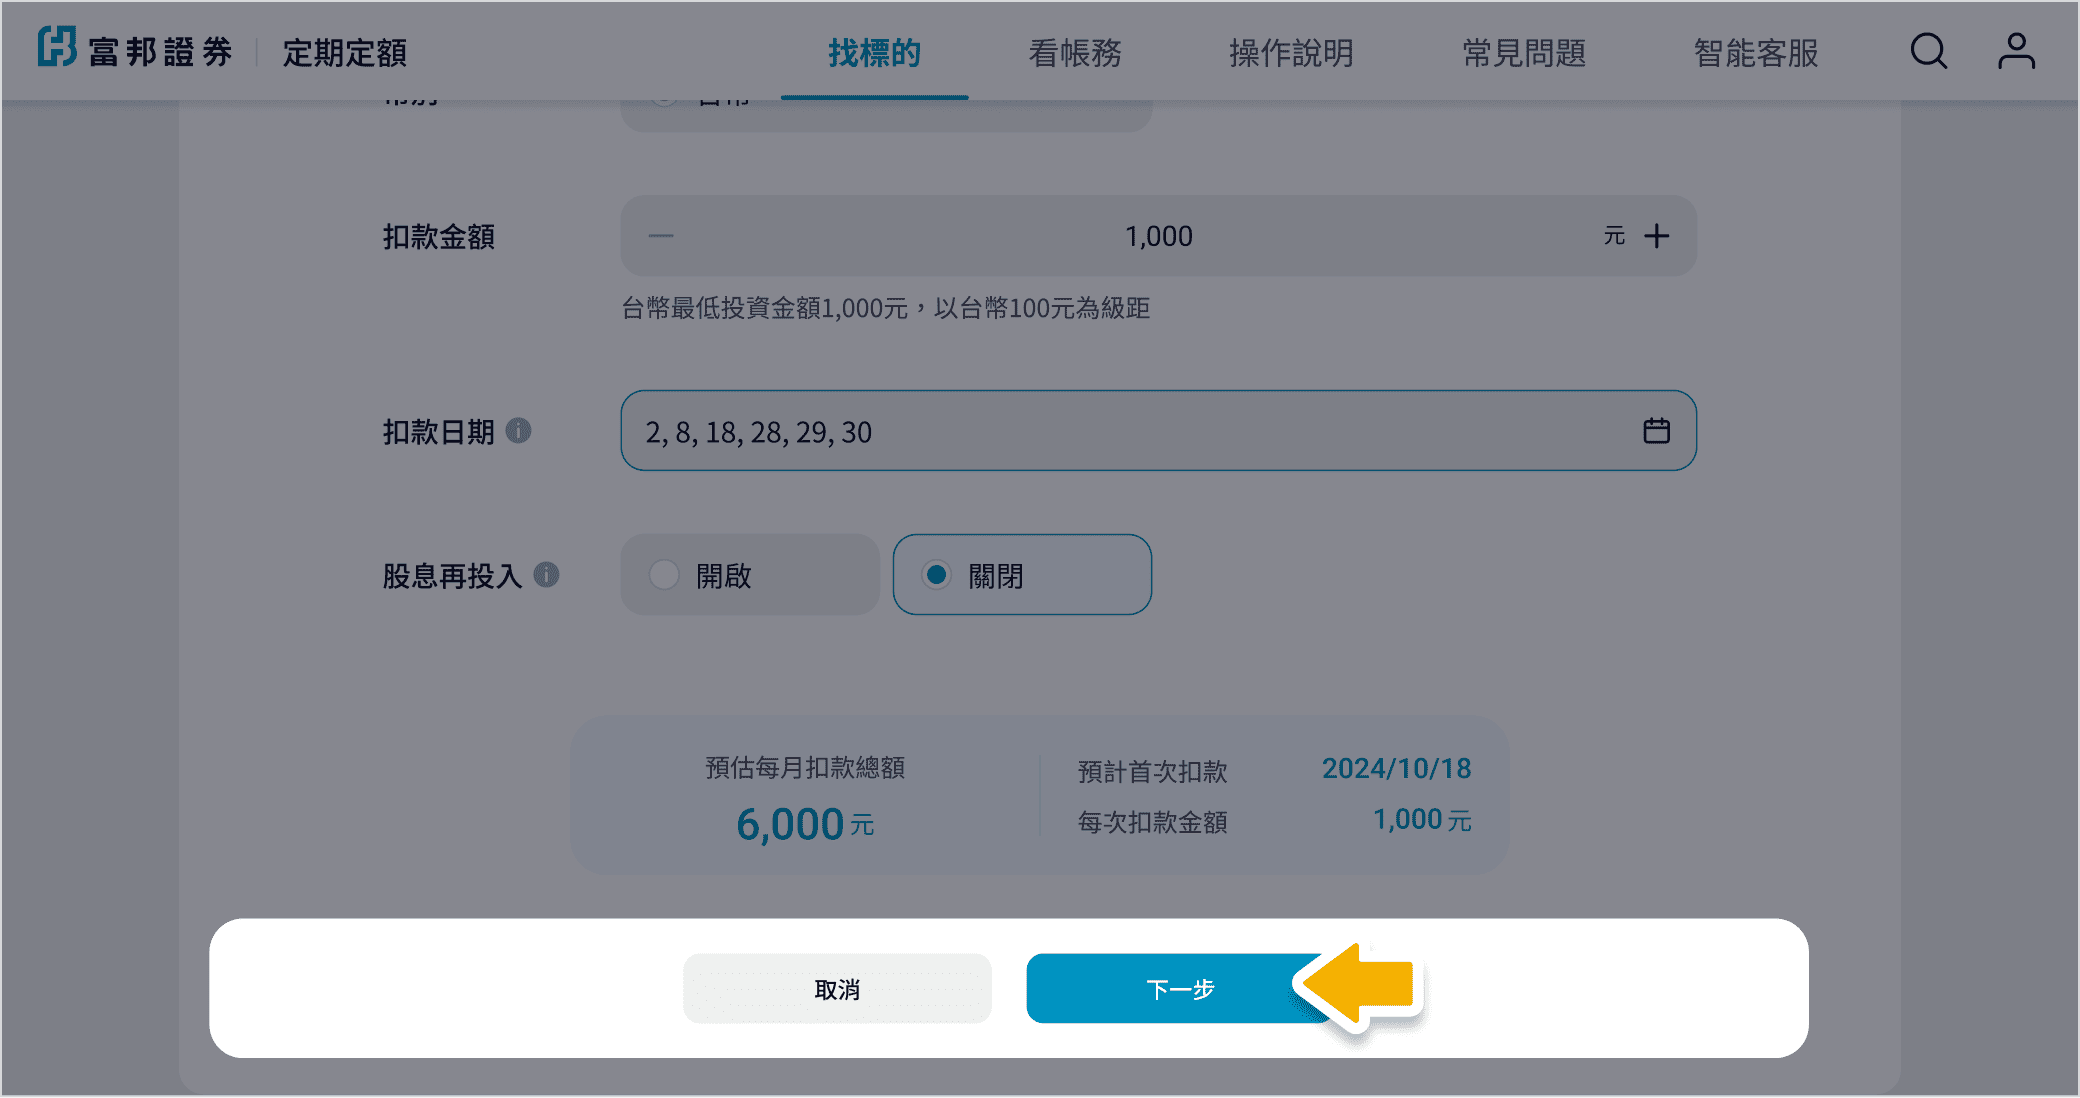Click the search magnifier icon
The height and width of the screenshot is (1098, 2080).
[1928, 51]
